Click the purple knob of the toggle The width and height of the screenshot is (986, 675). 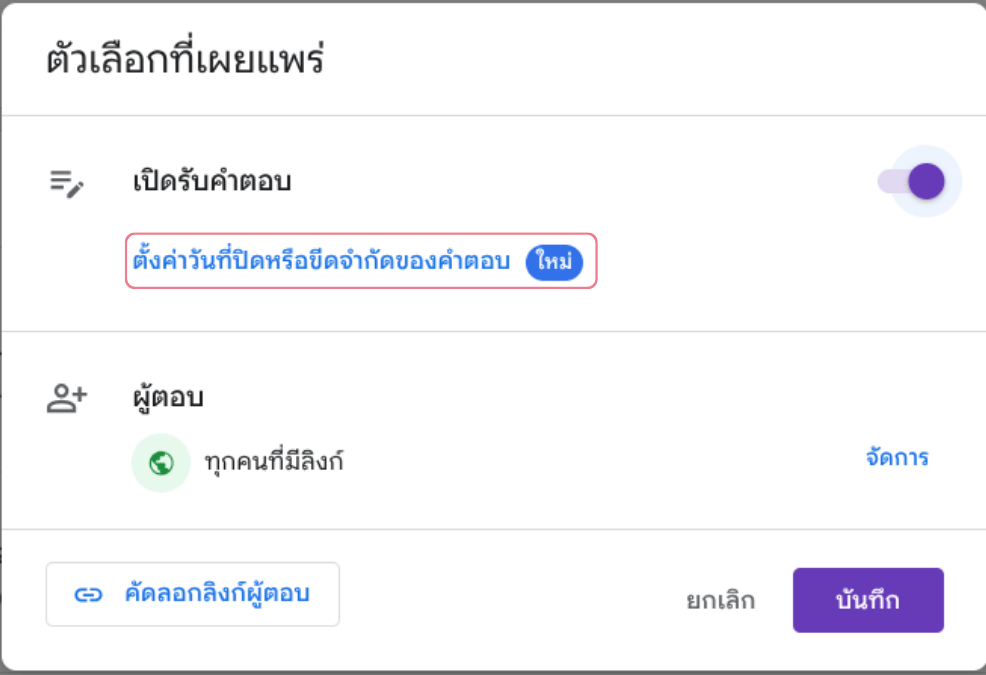927,182
